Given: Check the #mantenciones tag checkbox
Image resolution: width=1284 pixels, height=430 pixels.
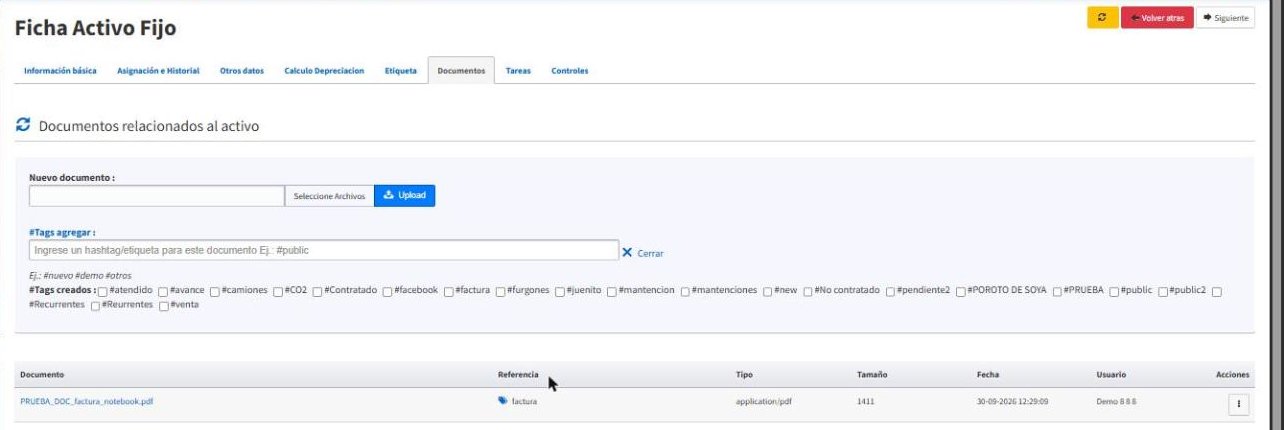Looking at the screenshot, I should 685,291.
